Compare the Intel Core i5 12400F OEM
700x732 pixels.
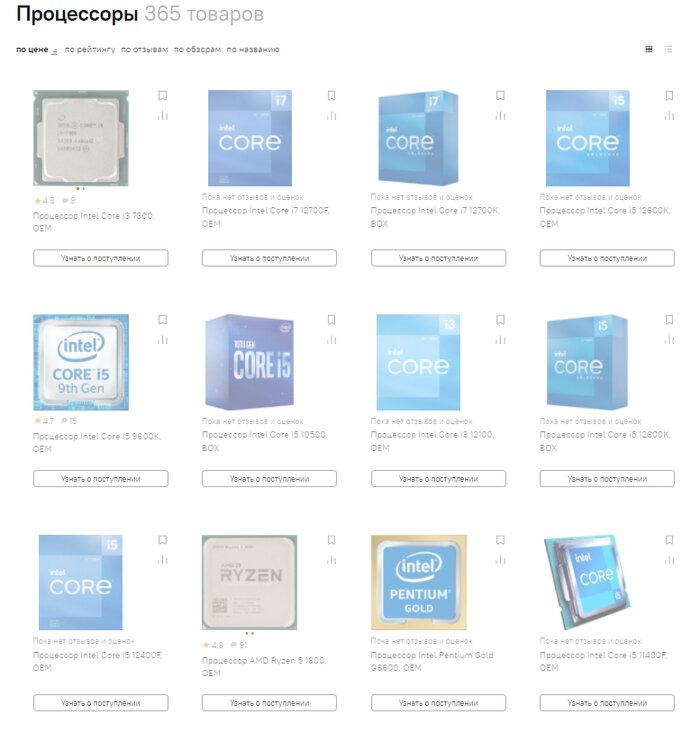pos(163,560)
